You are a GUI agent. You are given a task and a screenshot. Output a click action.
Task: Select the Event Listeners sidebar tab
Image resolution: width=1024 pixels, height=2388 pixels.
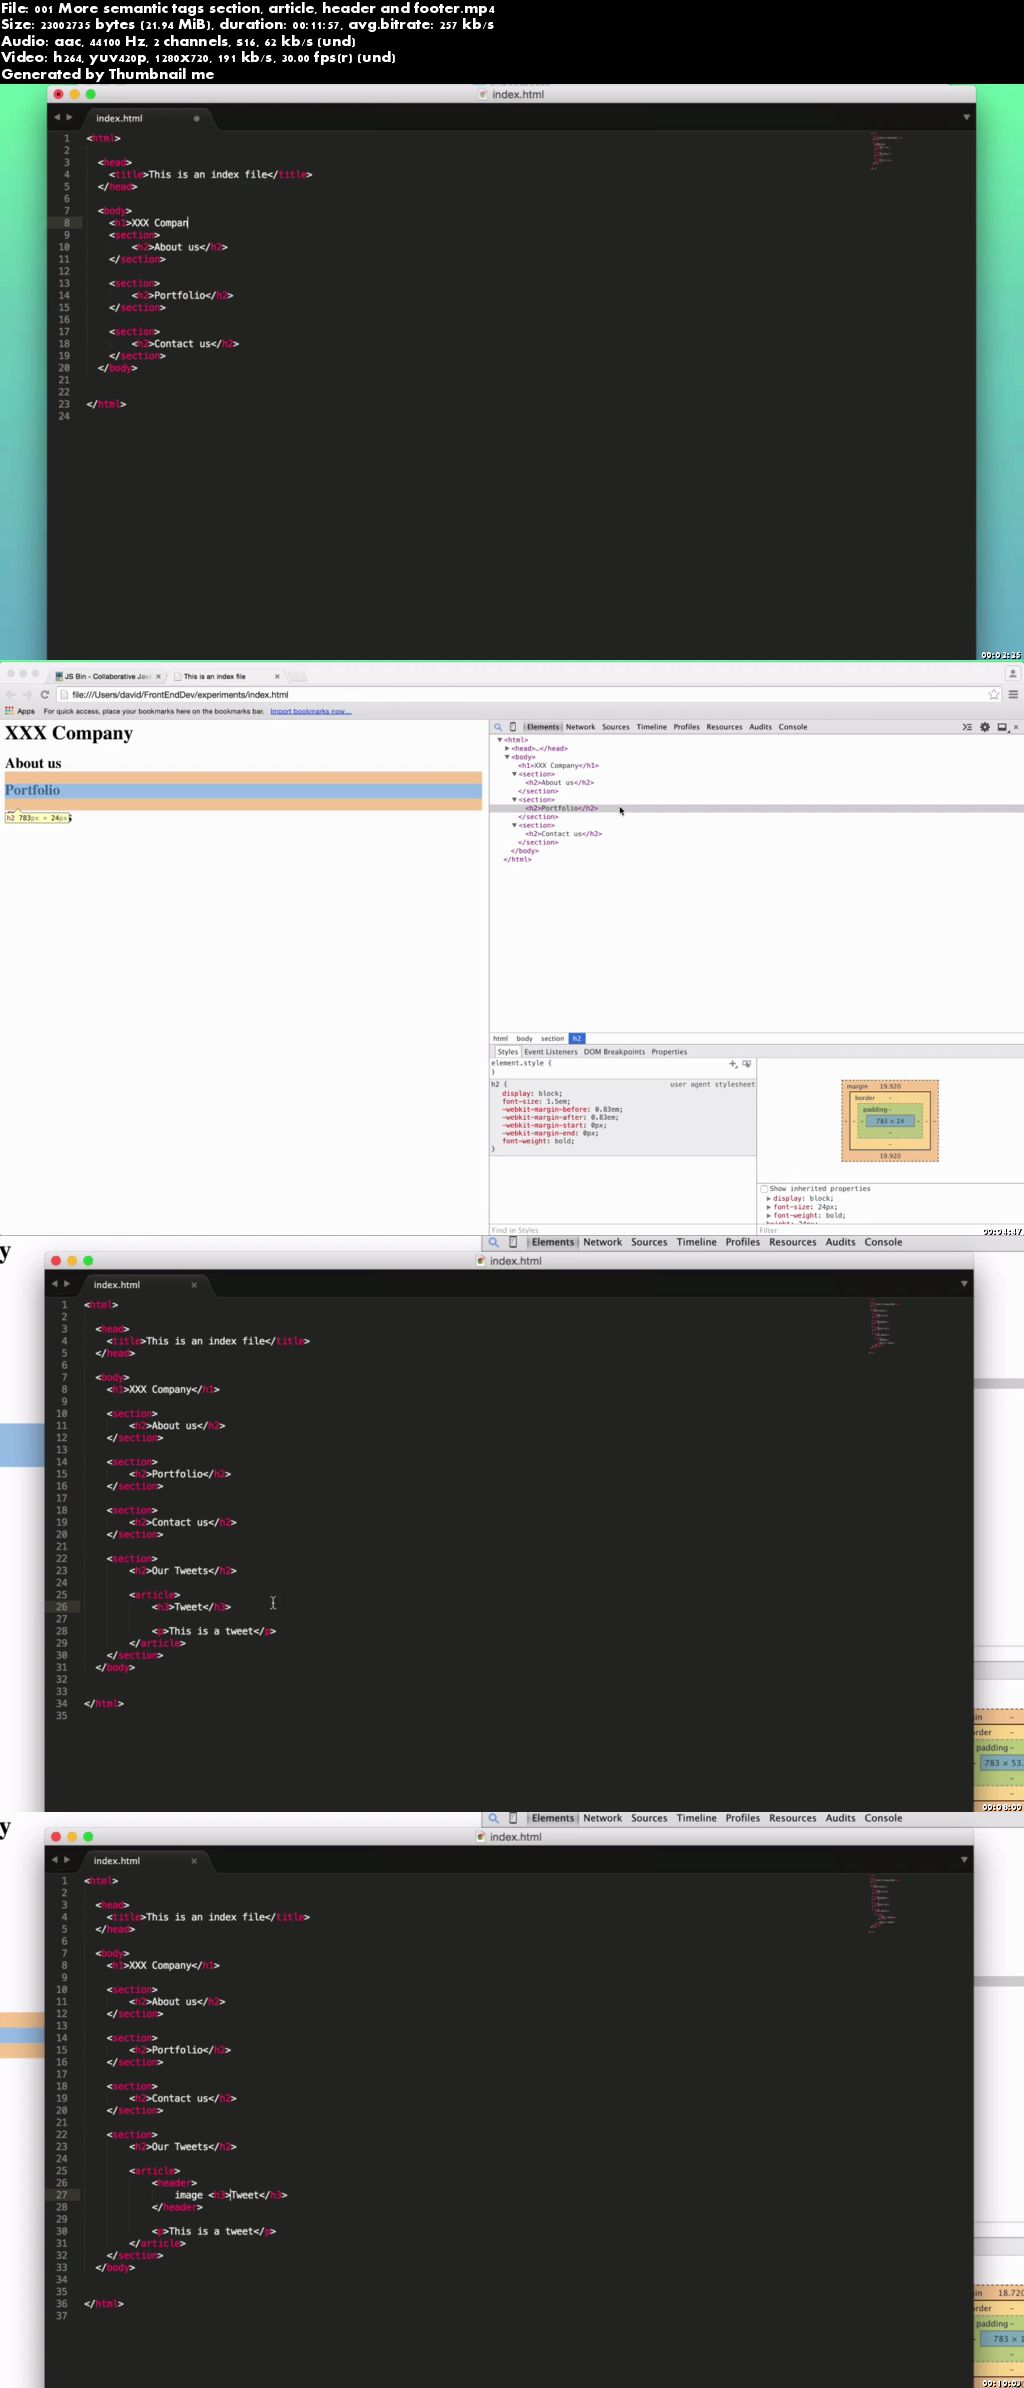(551, 1051)
